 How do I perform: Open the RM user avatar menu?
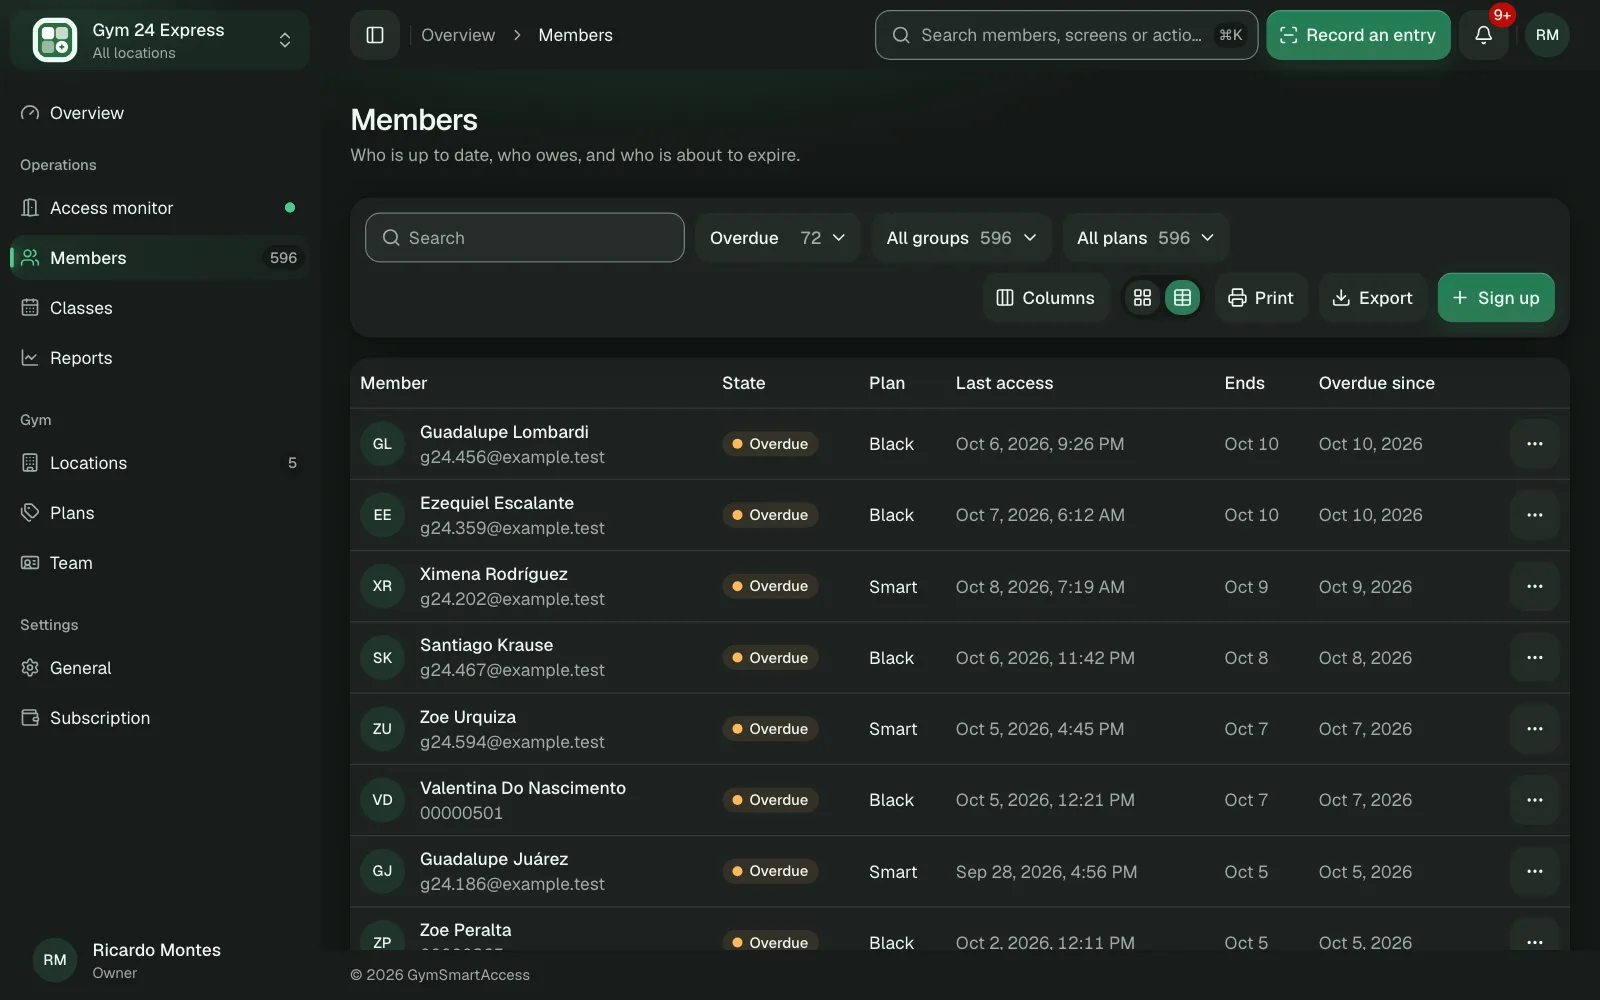[x=1547, y=35]
